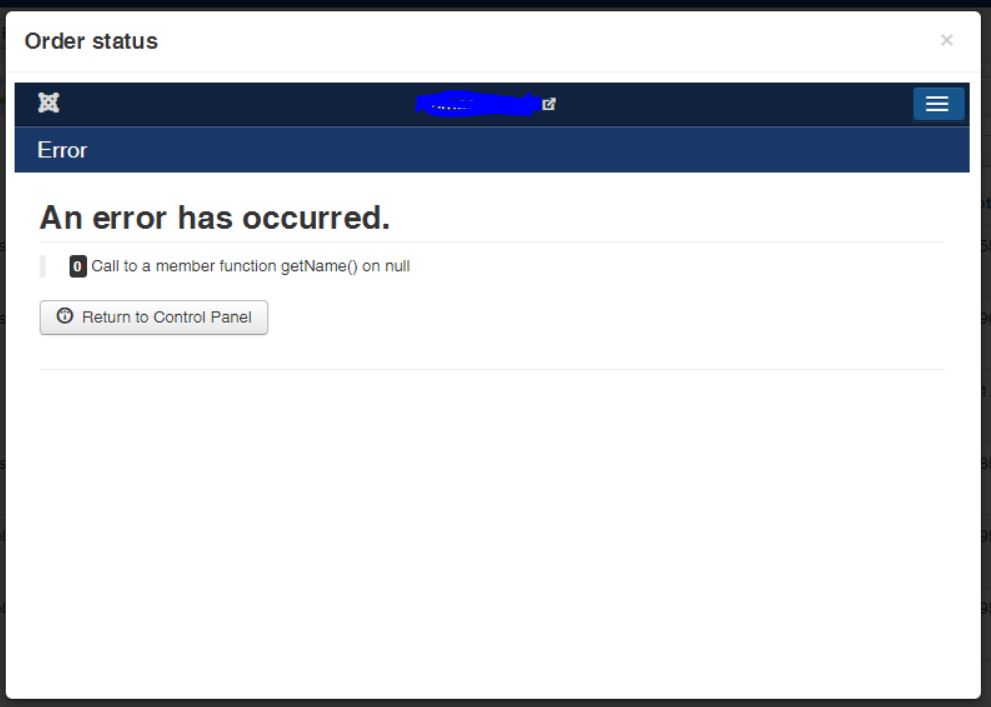Click the dashboard icon inside Return button

pyautogui.click(x=65, y=316)
